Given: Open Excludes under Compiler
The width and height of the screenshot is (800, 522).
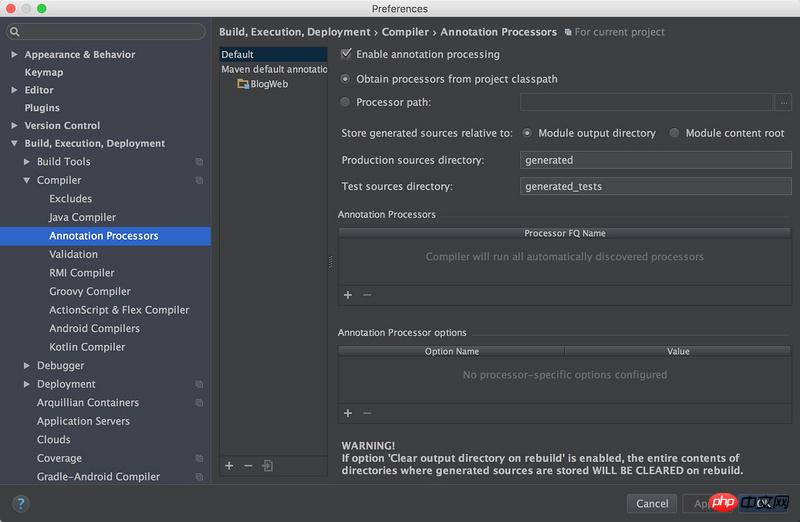Looking at the screenshot, I should pos(70,198).
